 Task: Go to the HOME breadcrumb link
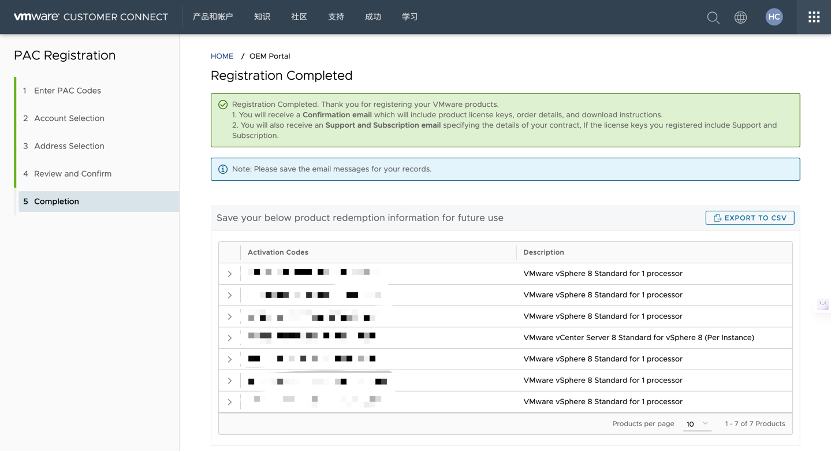click(x=222, y=56)
